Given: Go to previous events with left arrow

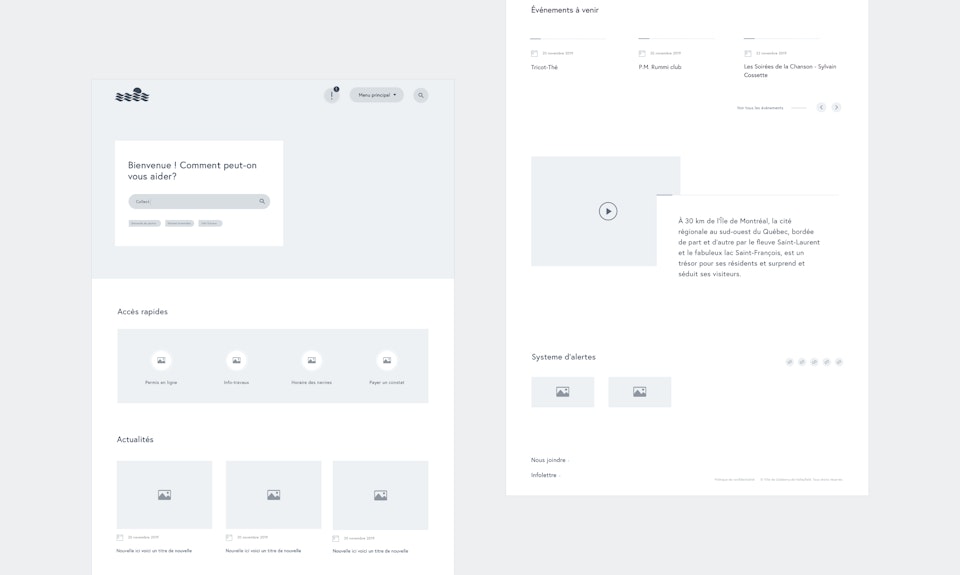Looking at the screenshot, I should point(821,107).
